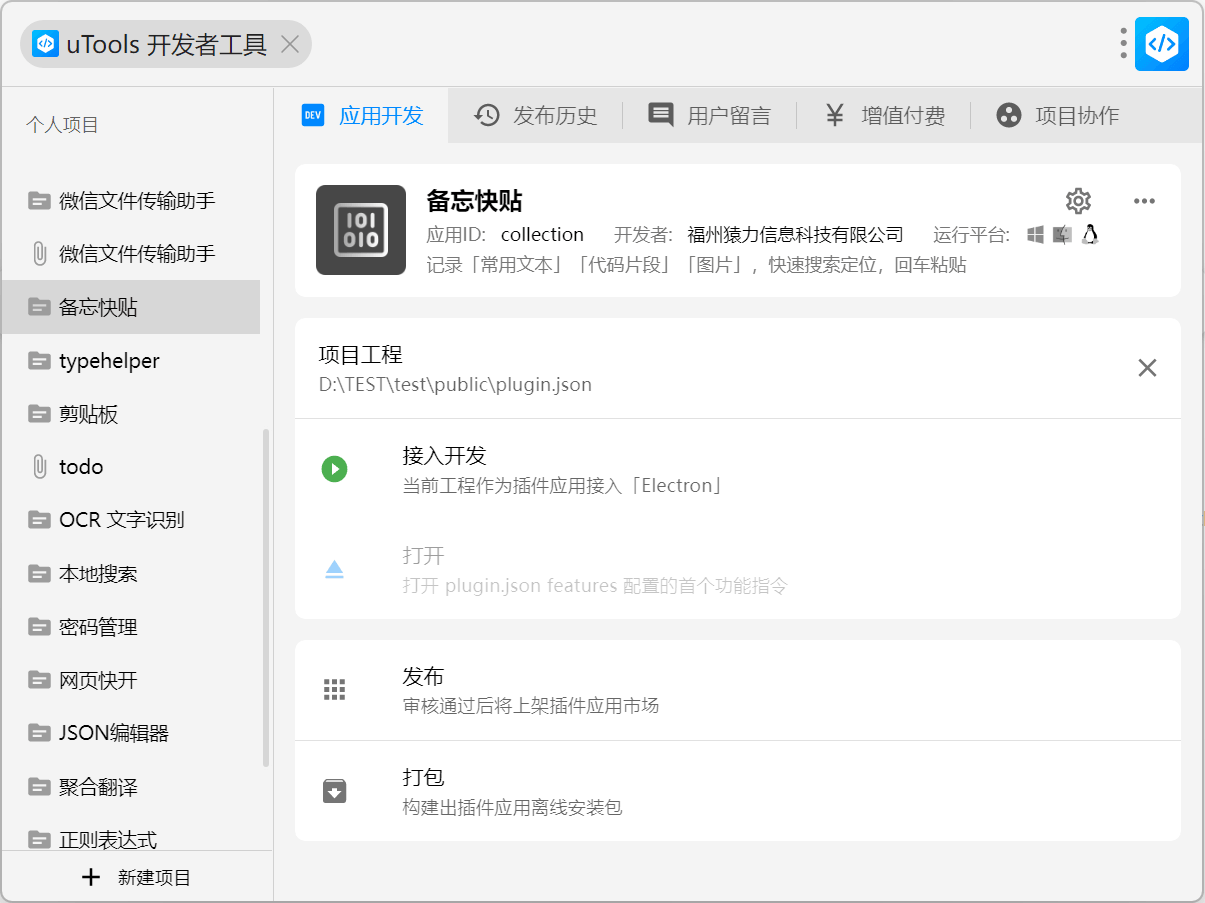This screenshot has width=1205, height=903.
Task: Select the 本地搜索 project
Action: click(x=131, y=574)
